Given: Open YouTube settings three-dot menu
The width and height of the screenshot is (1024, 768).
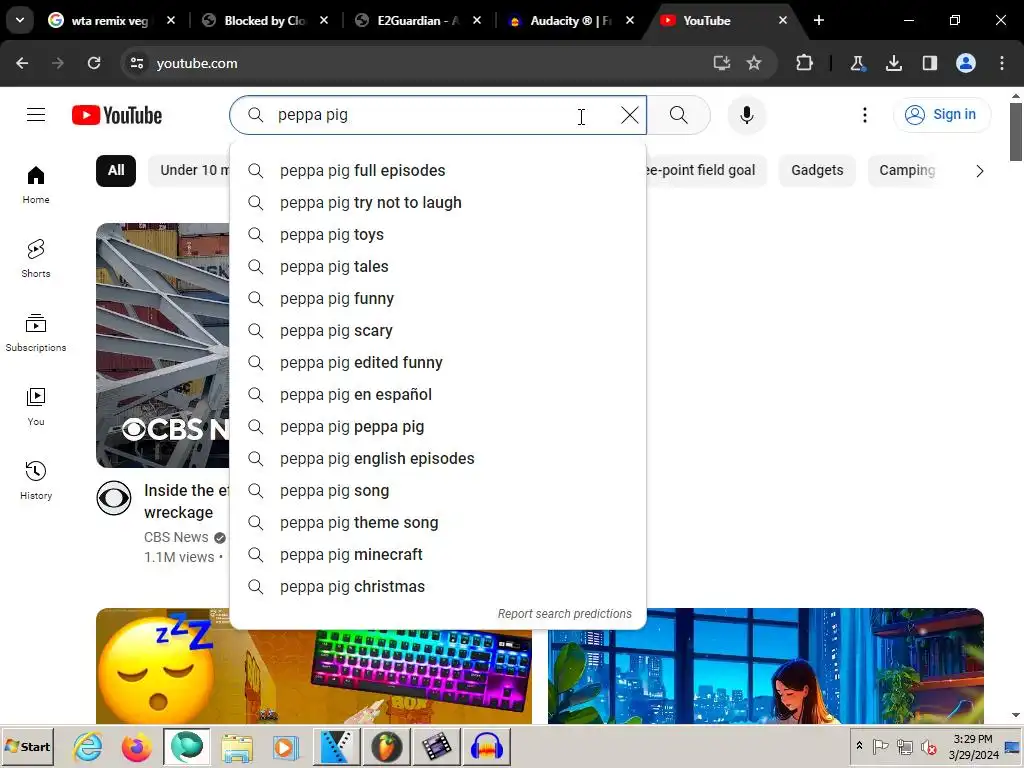Looking at the screenshot, I should tap(865, 115).
